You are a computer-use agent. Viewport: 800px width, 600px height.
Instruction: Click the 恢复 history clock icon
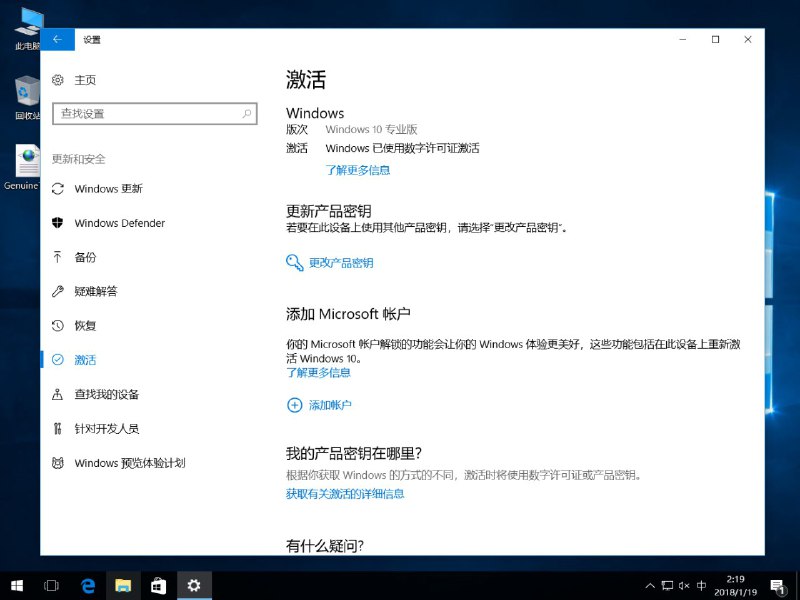tap(58, 326)
